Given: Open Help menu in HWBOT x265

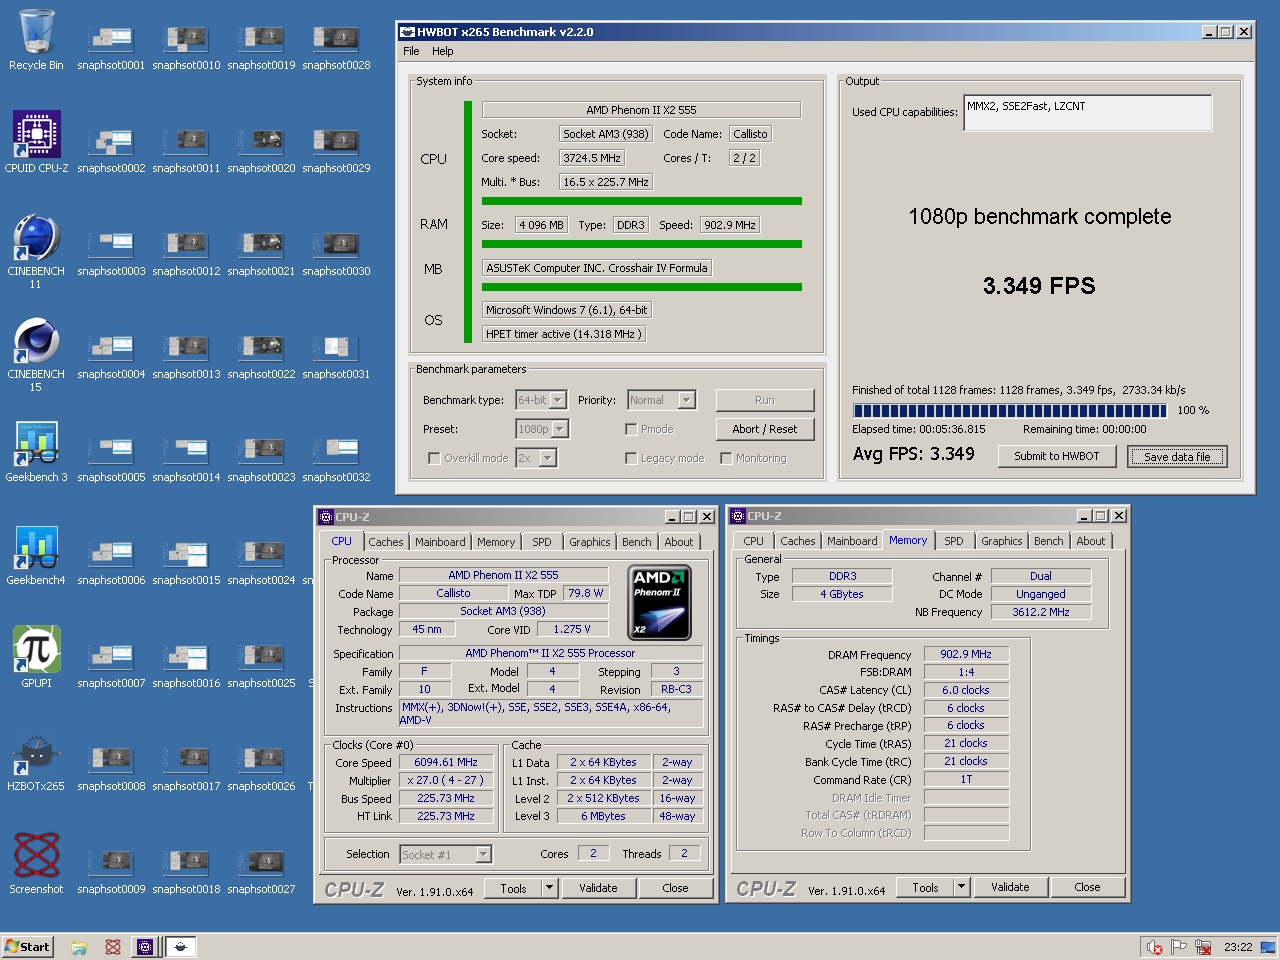Looking at the screenshot, I should (442, 51).
